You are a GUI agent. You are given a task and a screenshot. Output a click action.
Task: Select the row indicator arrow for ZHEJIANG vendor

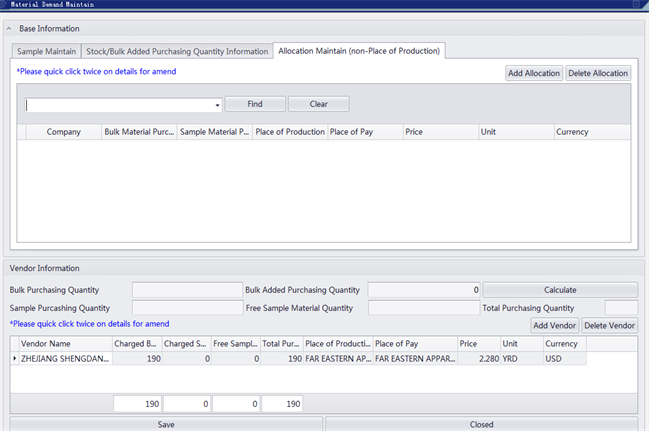(14, 358)
